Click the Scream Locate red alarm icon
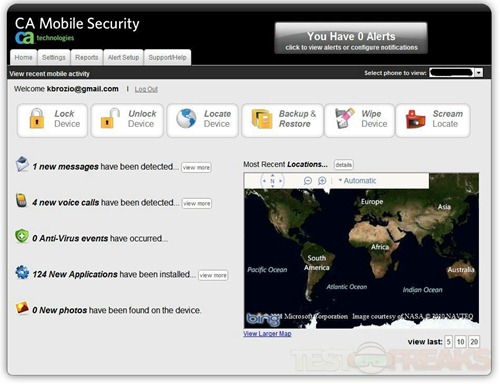Viewport: 500px width, 384px height. tap(415, 119)
